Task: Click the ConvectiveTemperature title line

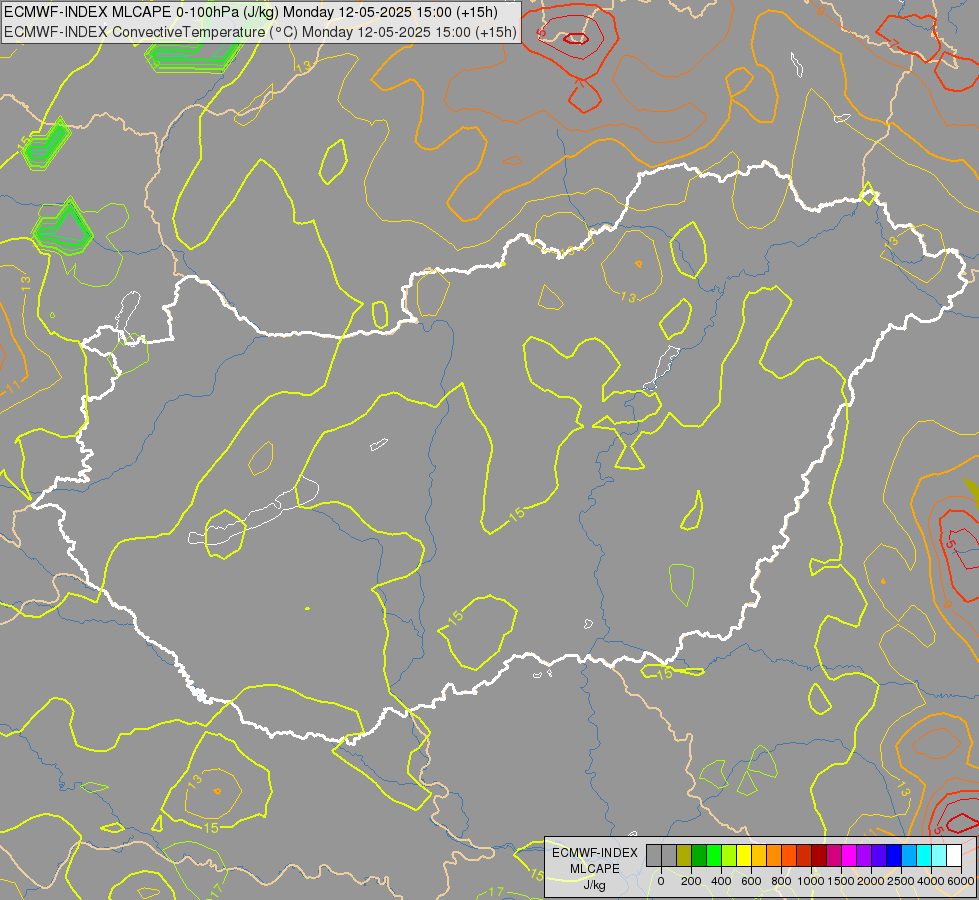Action: tap(260, 32)
